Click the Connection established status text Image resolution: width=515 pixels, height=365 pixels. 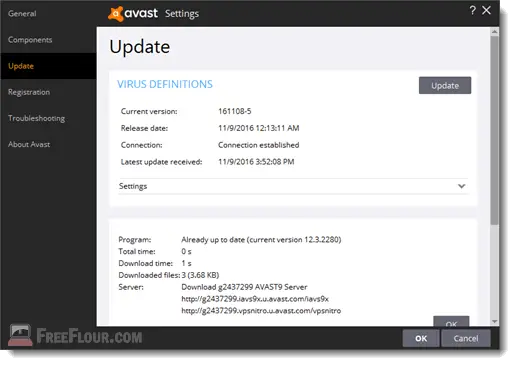(x=259, y=145)
